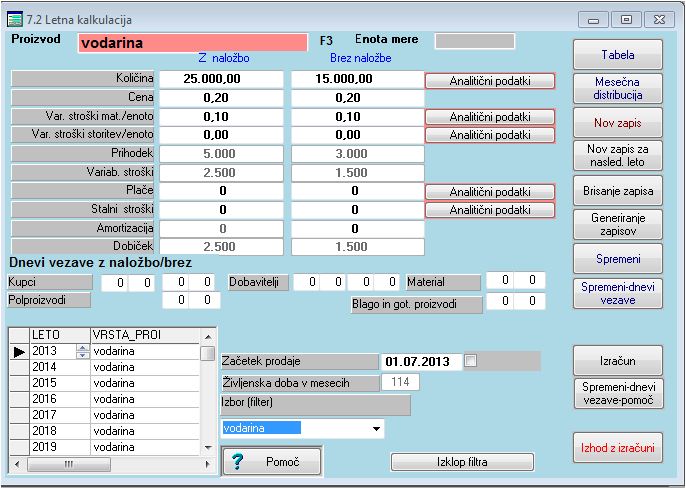Click Brisanje zapisa to delete record
The width and height of the screenshot is (686, 489).
[617, 190]
